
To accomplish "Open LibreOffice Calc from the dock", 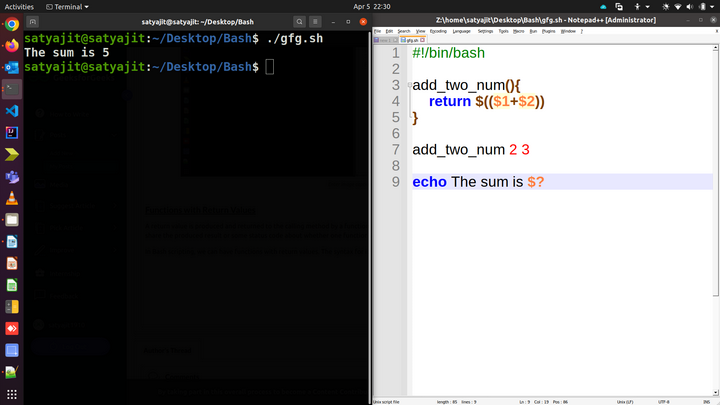I will click(x=12, y=285).
